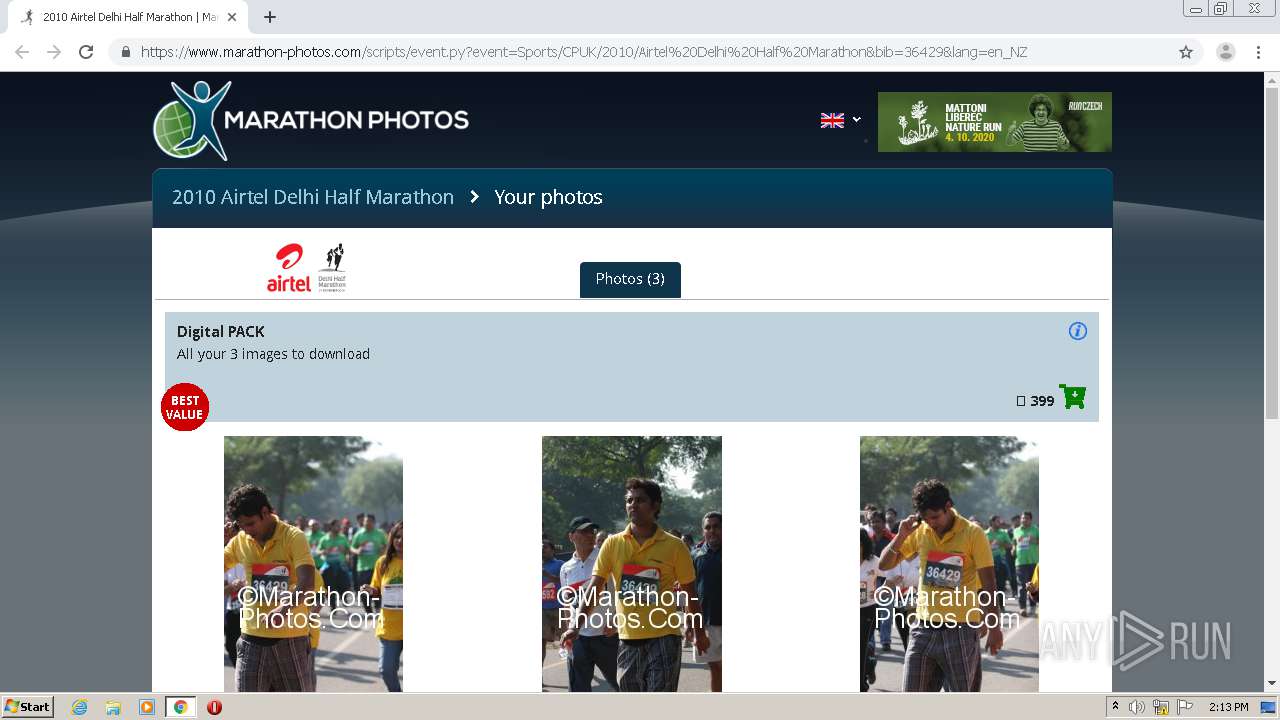
Task: Go forward in browser history
Action: pyautogui.click(x=54, y=52)
